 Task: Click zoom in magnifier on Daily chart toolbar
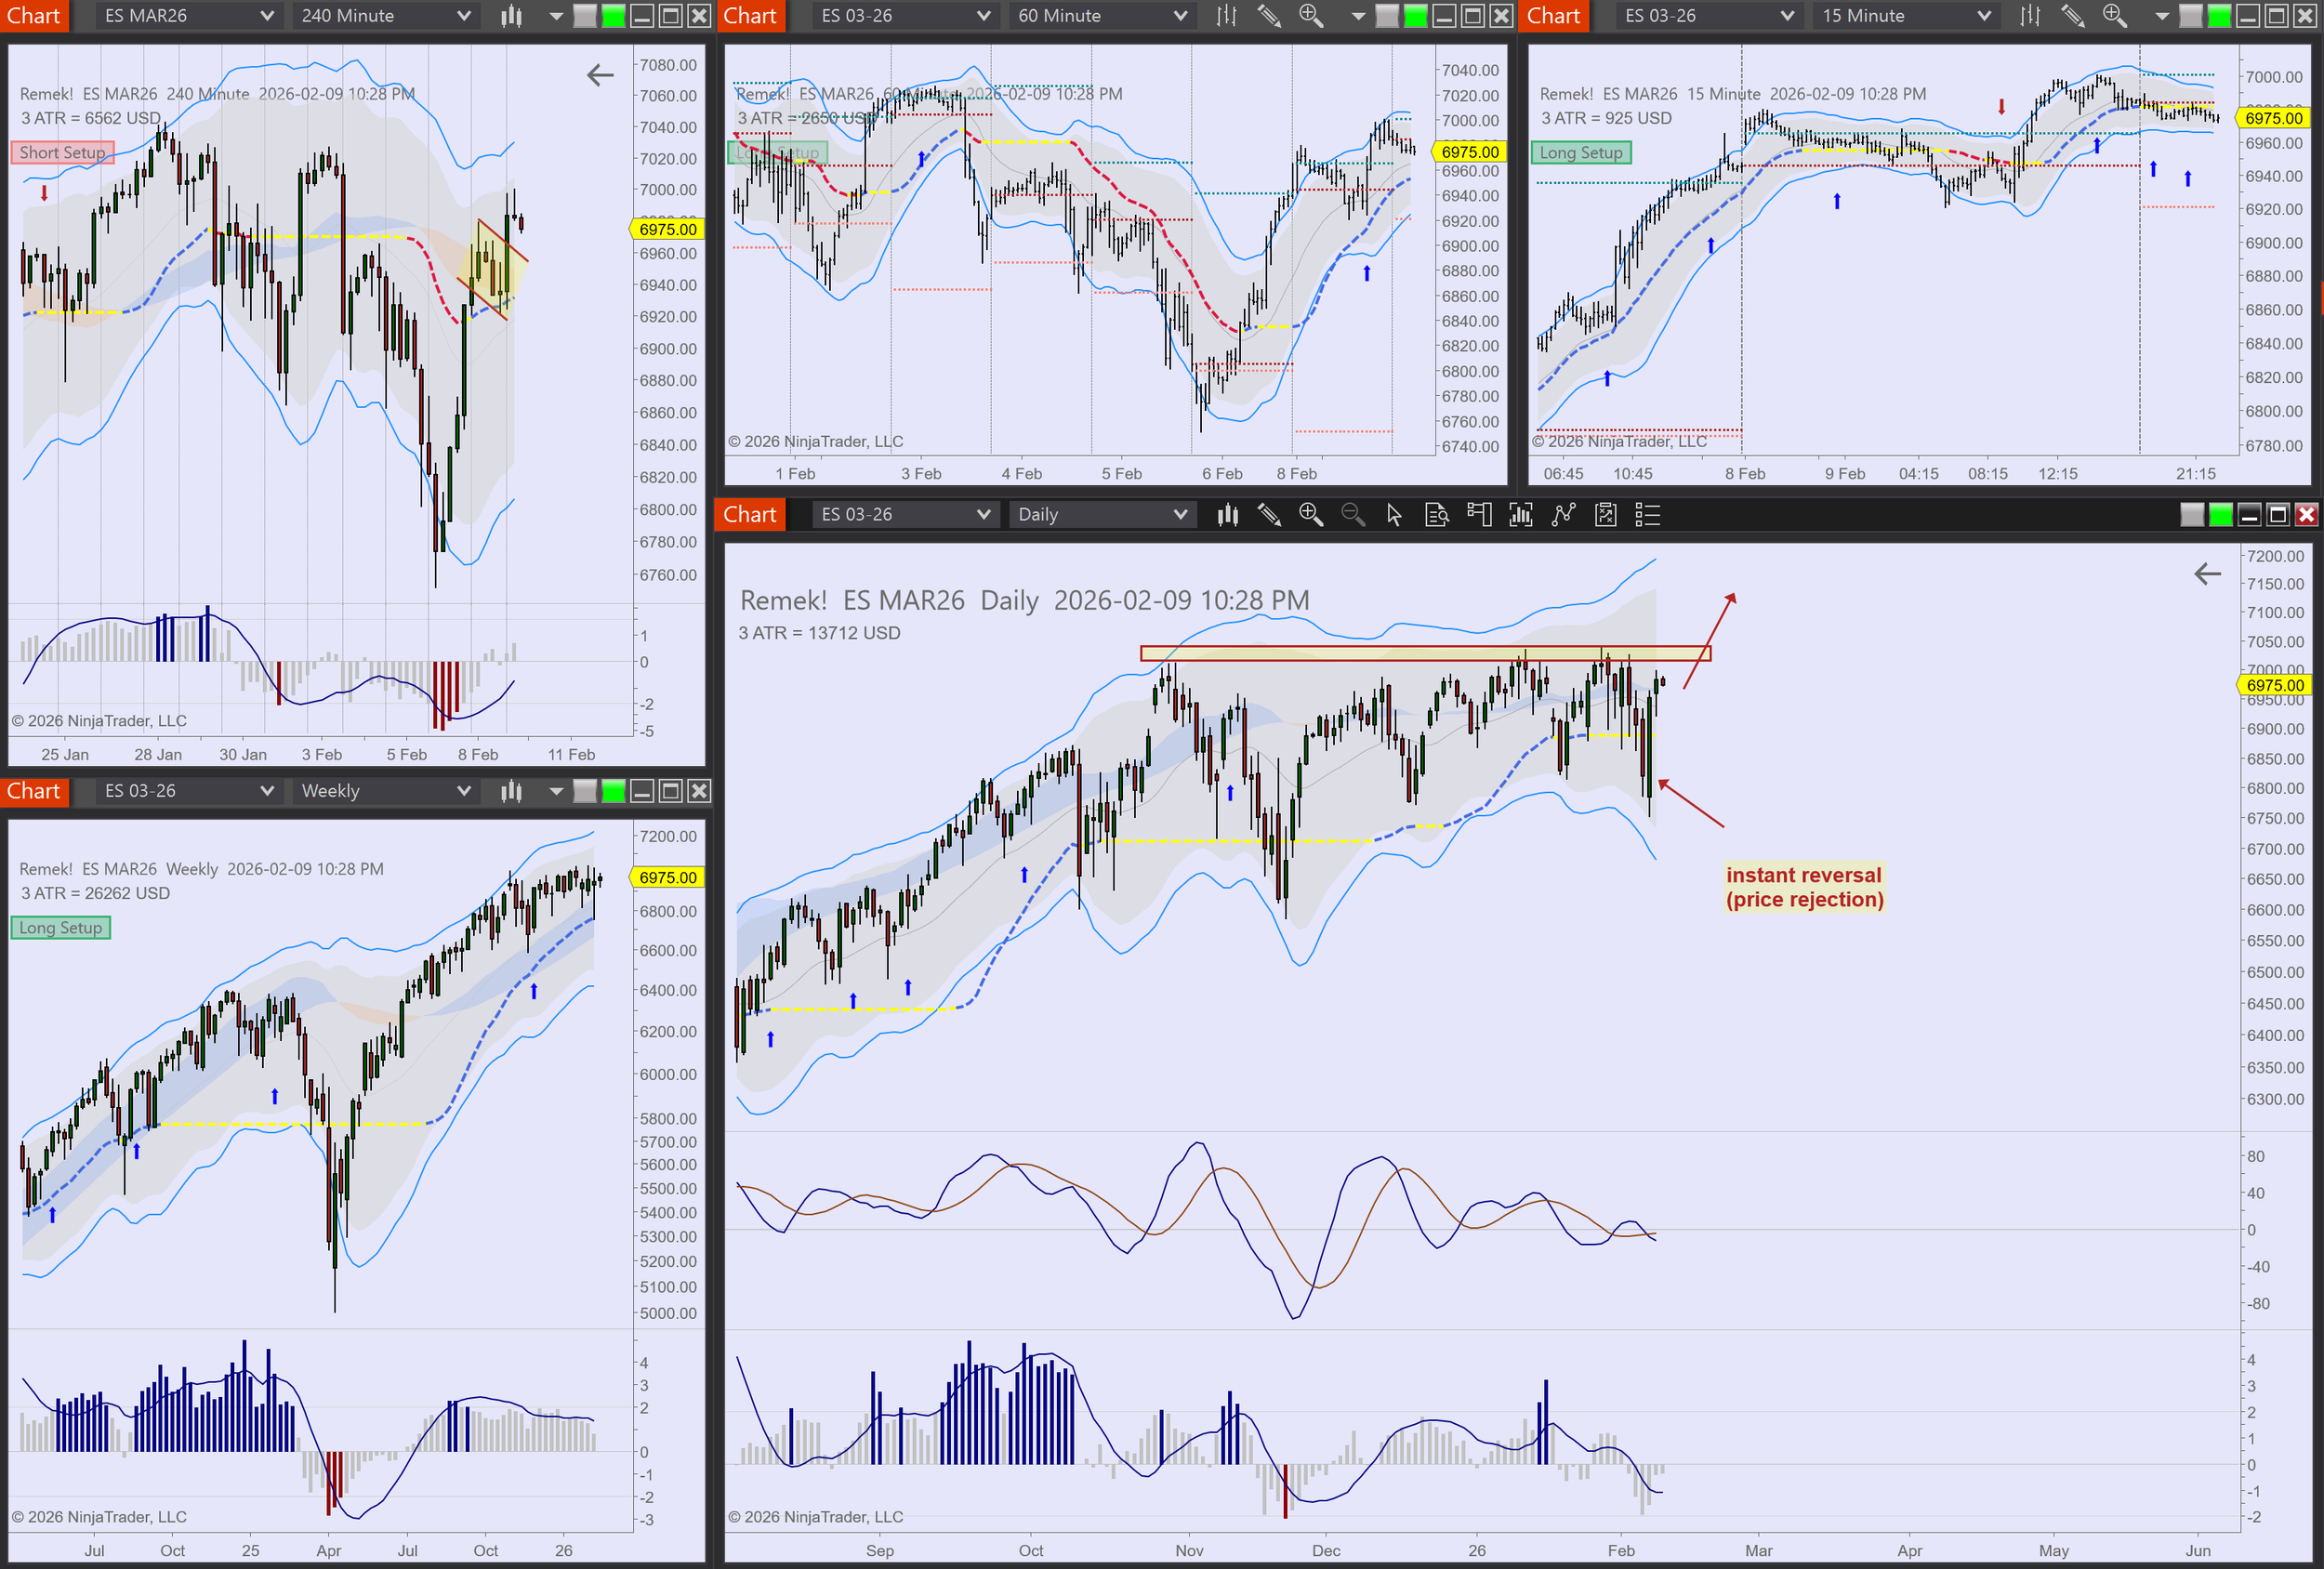1310,515
